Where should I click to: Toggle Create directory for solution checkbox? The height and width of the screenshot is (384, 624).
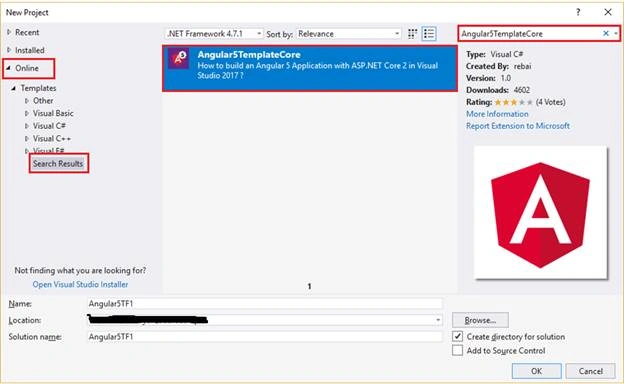[x=458, y=337]
